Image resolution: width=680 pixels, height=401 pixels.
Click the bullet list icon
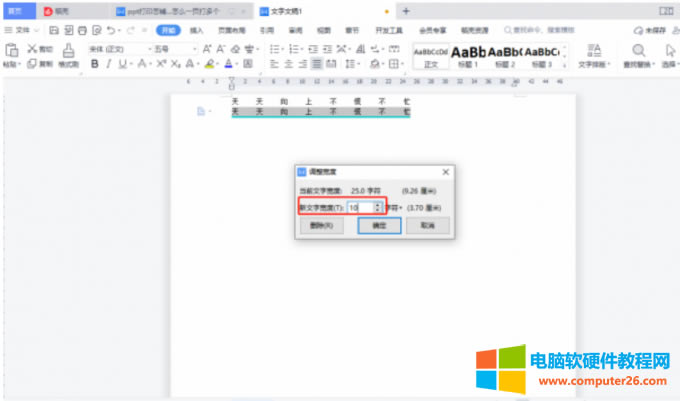275,49
